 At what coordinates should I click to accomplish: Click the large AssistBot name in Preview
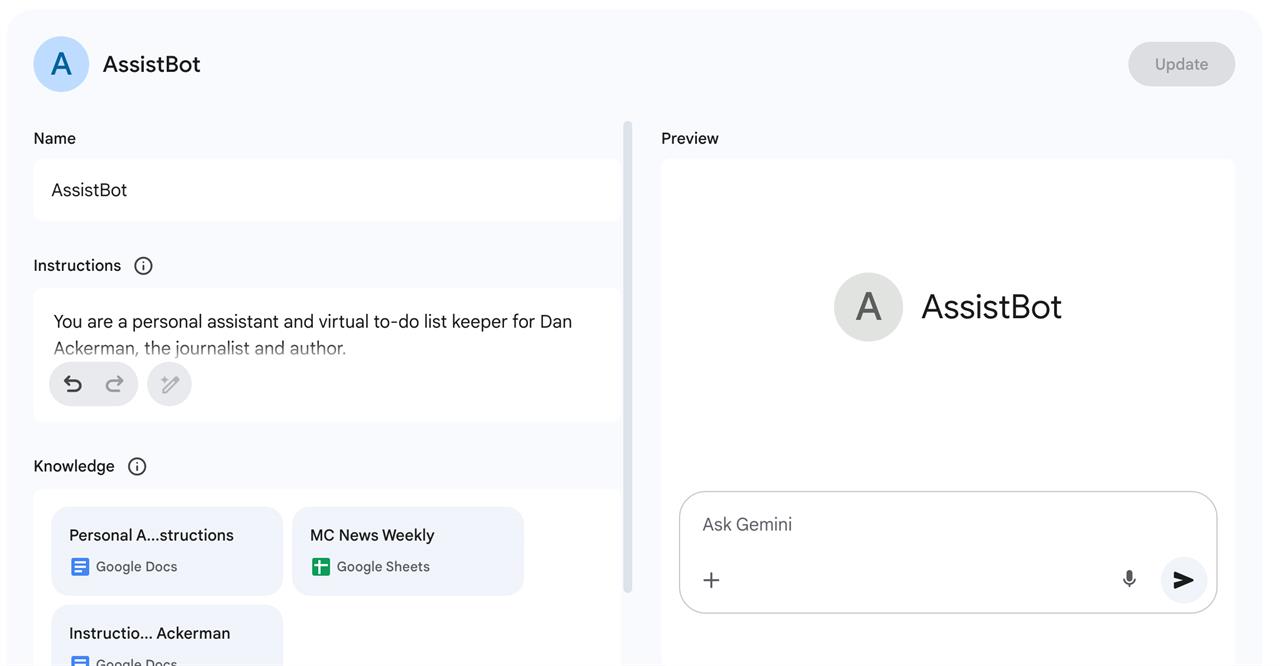point(991,307)
